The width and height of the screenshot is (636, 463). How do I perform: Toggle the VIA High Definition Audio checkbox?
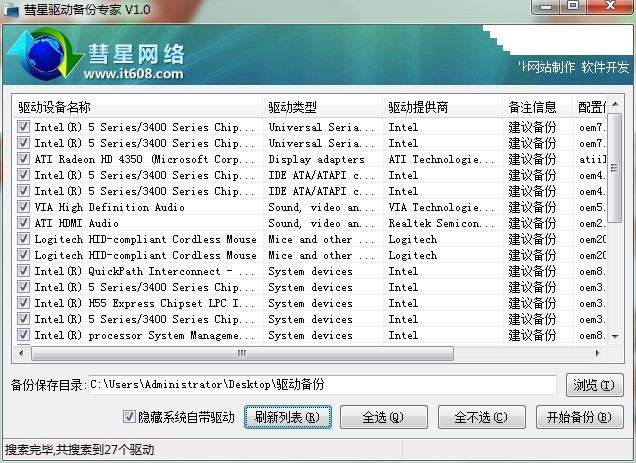24,207
